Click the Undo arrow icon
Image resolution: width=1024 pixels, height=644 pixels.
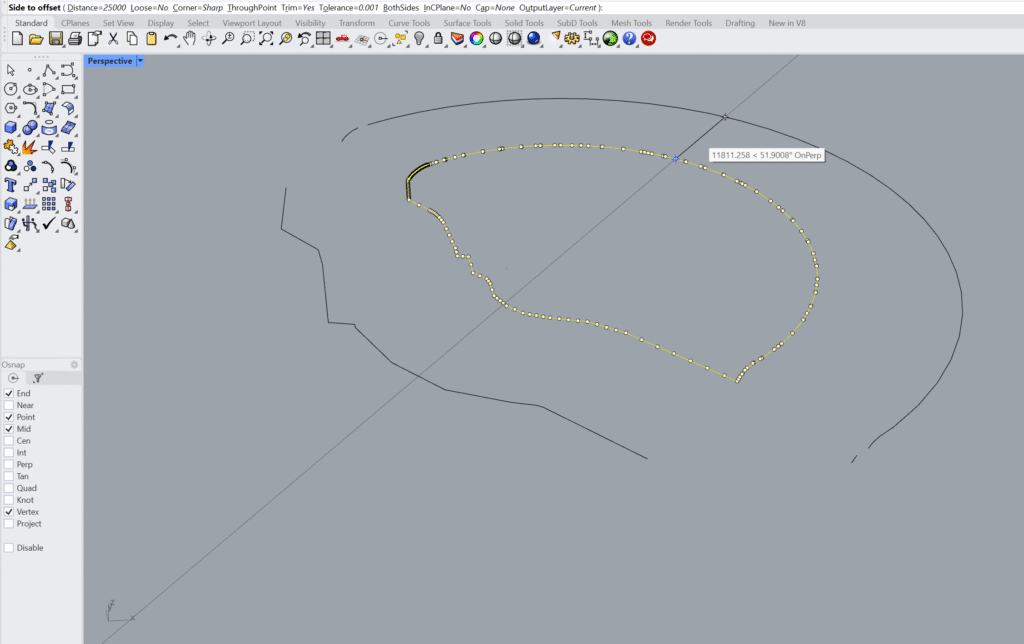tap(170, 39)
